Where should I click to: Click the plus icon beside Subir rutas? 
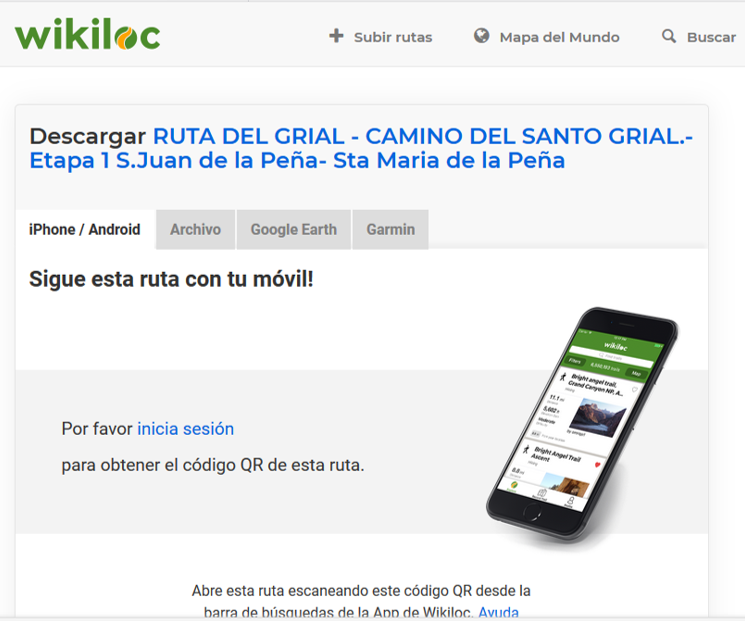336,36
